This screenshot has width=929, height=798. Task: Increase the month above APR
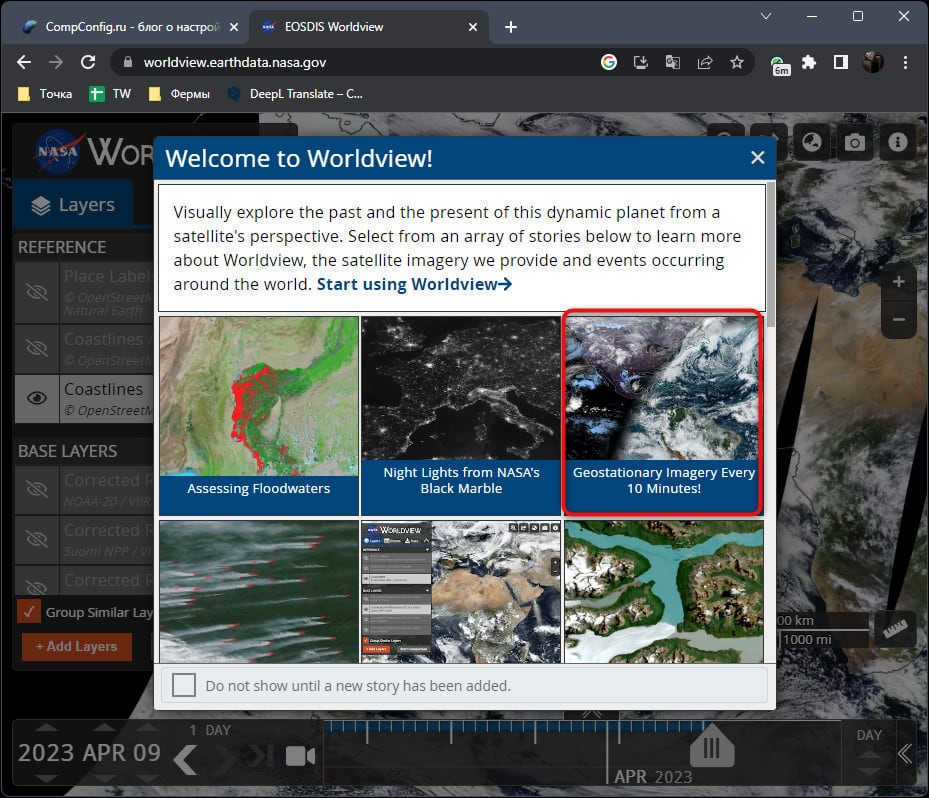point(104,728)
